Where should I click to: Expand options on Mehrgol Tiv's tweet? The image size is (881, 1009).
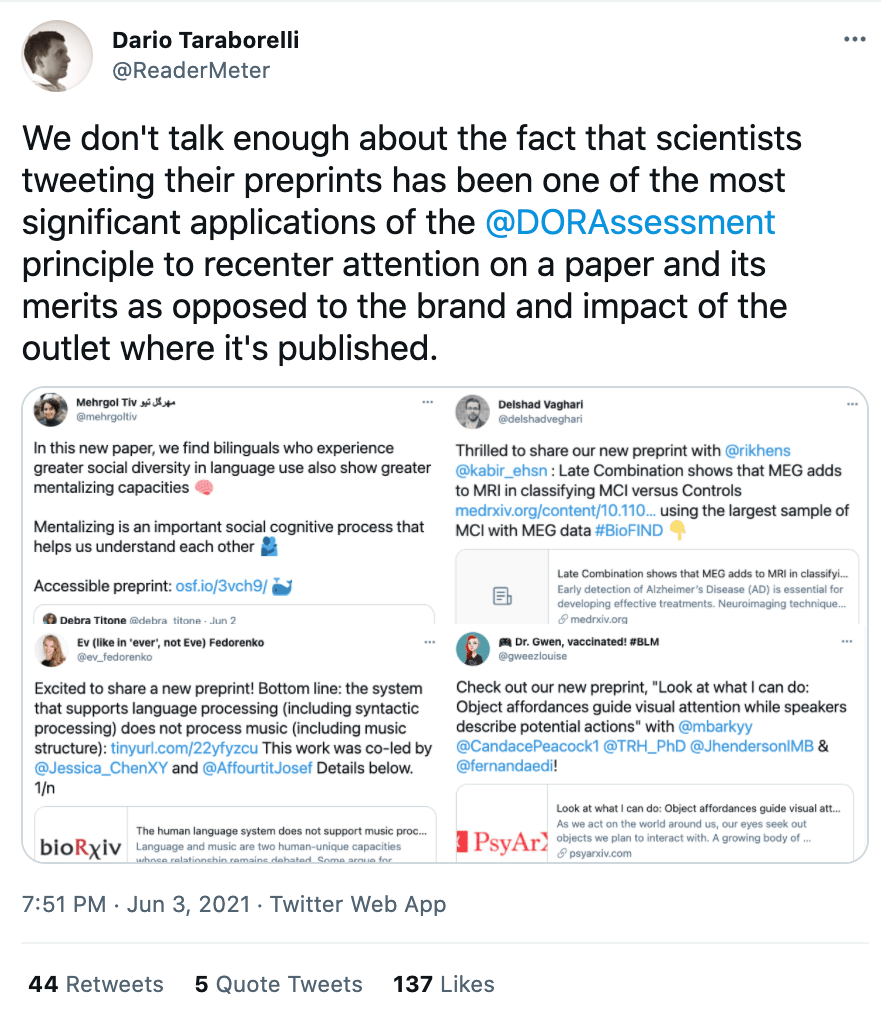pyautogui.click(x=428, y=402)
